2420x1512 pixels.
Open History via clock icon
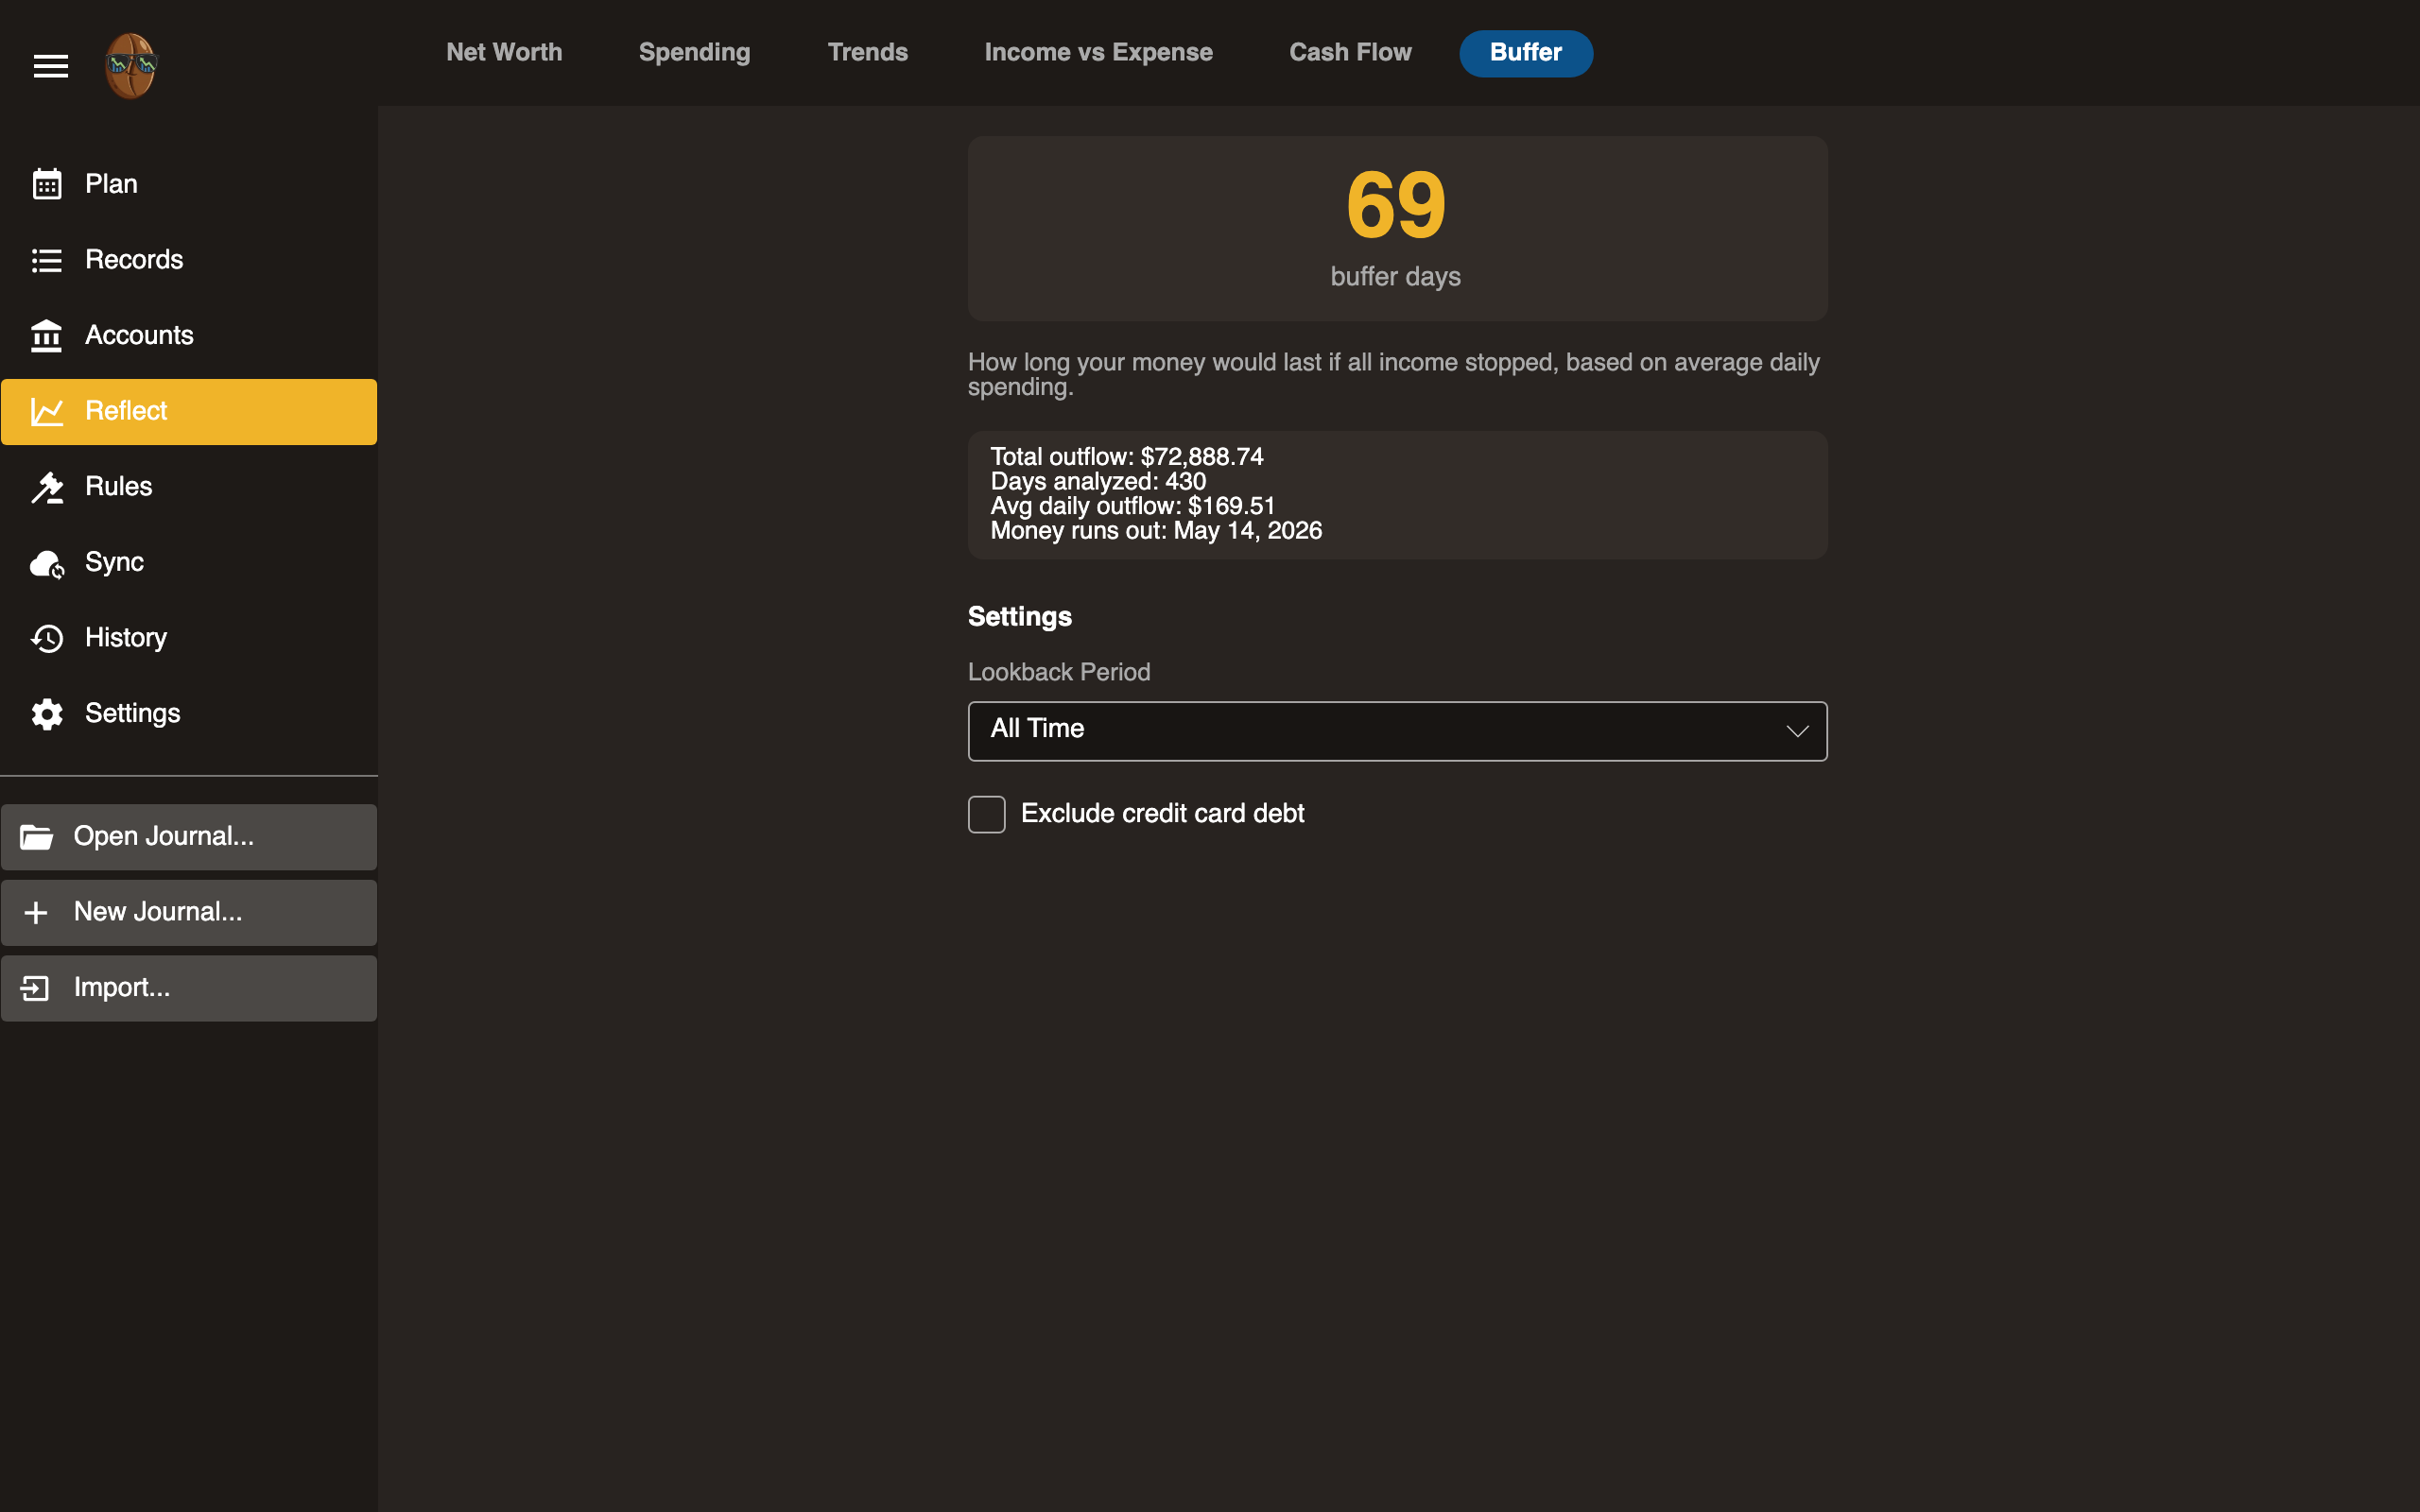[47, 638]
